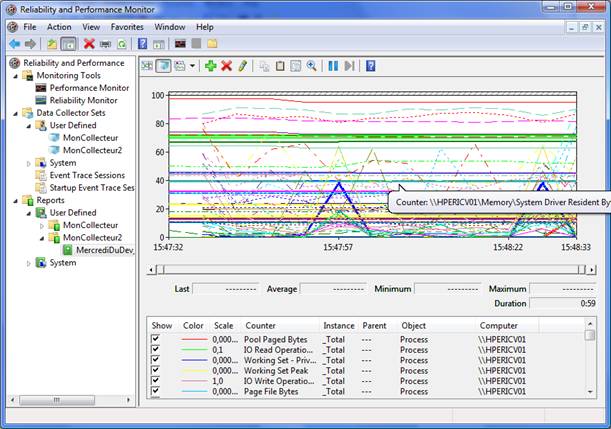Open the File menu
This screenshot has width=611, height=429.
pyautogui.click(x=30, y=27)
